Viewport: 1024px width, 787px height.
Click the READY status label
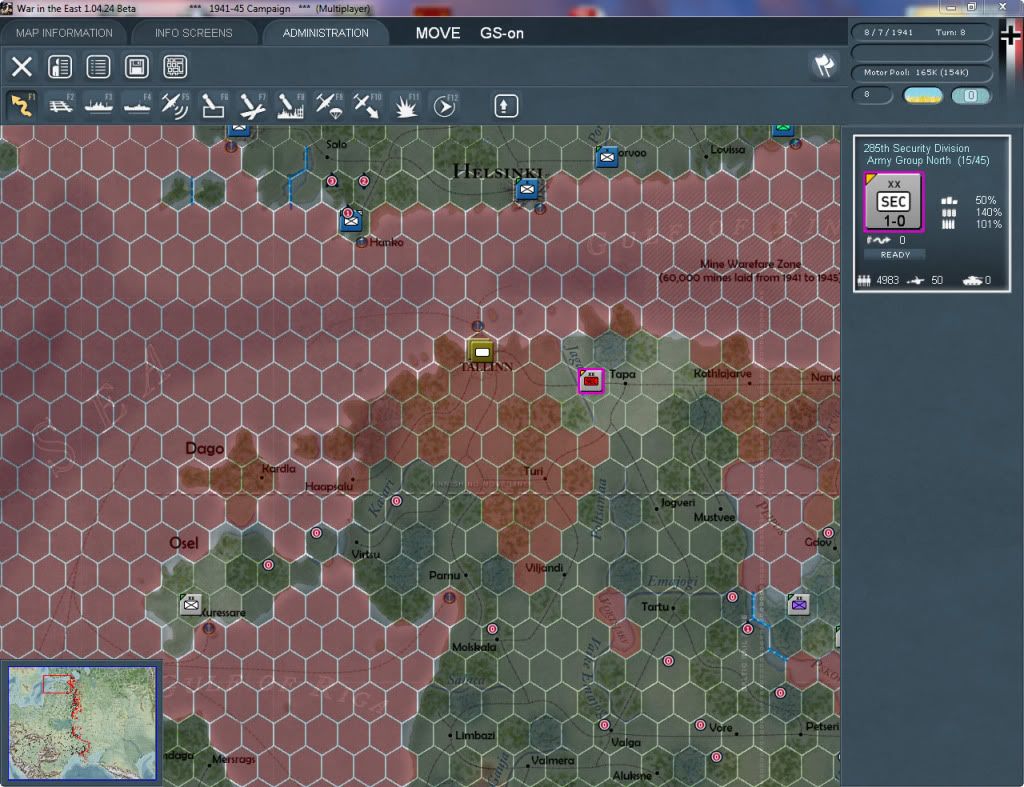895,255
